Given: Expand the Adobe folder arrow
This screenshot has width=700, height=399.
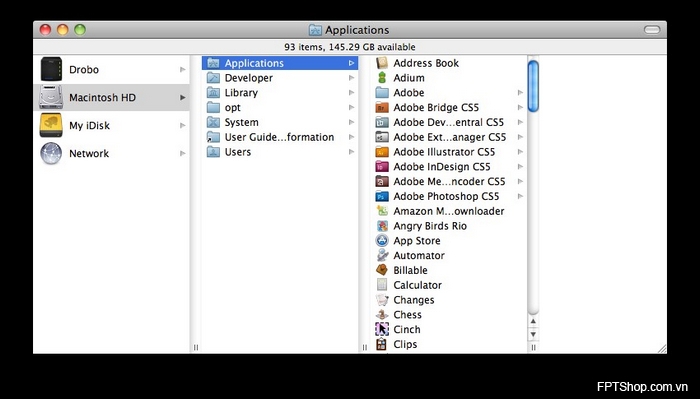Looking at the screenshot, I should pos(520,92).
